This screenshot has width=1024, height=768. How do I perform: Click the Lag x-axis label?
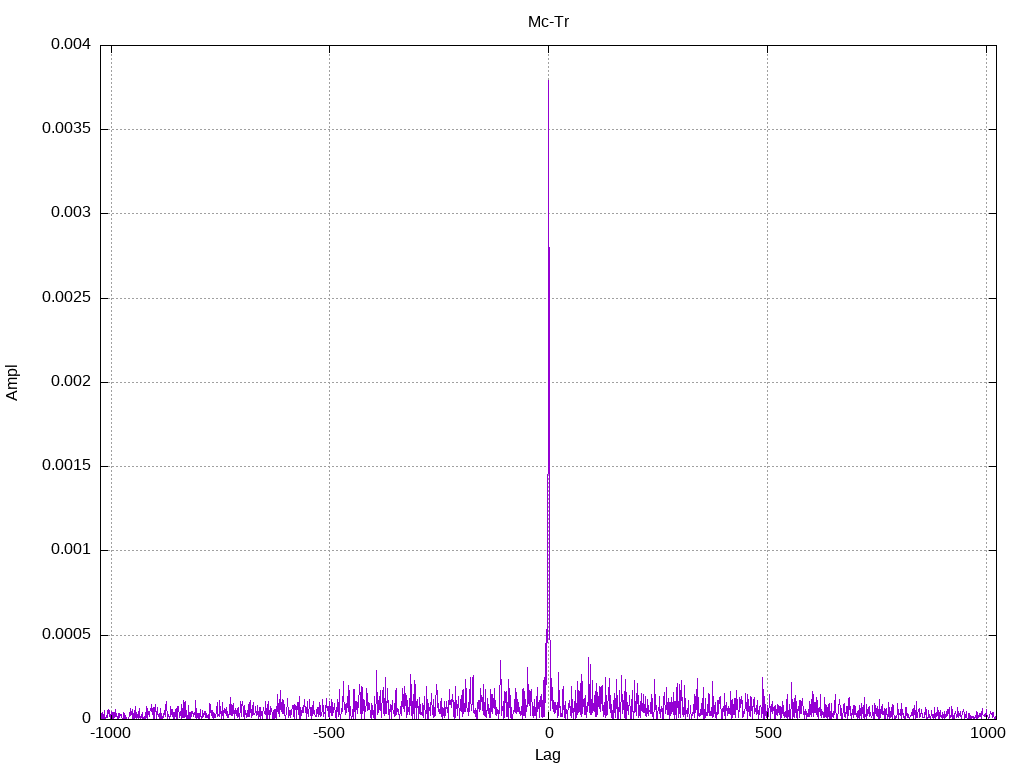pyautogui.click(x=547, y=755)
